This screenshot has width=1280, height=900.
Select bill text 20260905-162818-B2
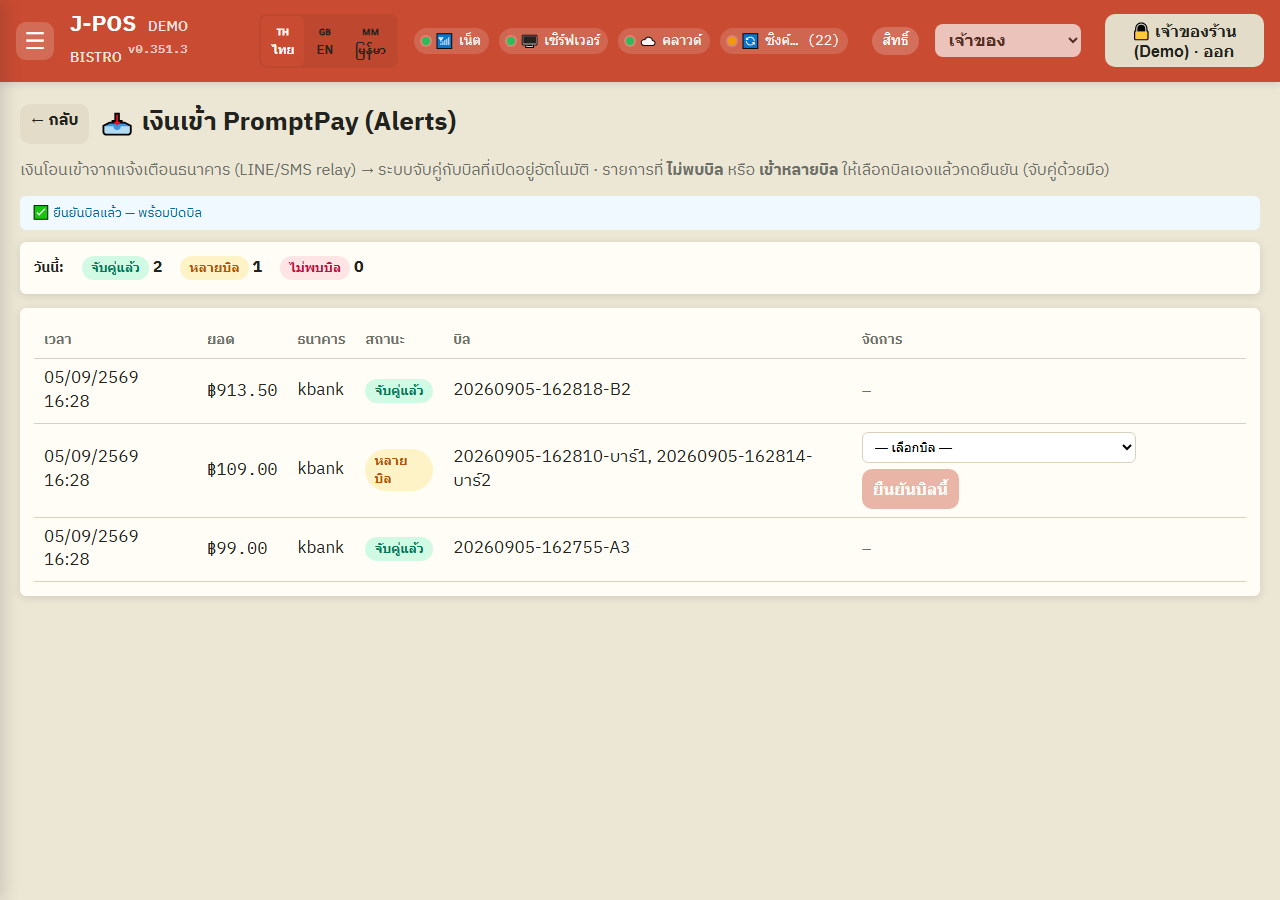pyautogui.click(x=542, y=389)
